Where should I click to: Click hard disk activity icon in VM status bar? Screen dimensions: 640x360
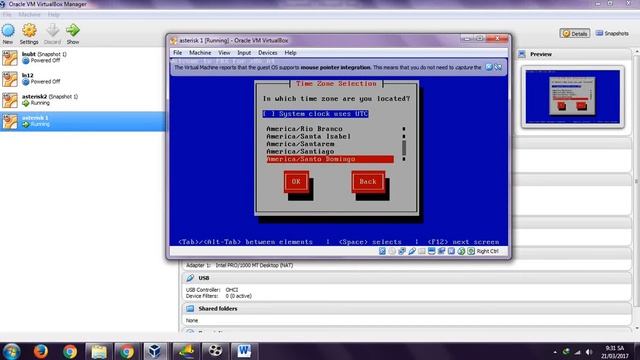pos(382,251)
